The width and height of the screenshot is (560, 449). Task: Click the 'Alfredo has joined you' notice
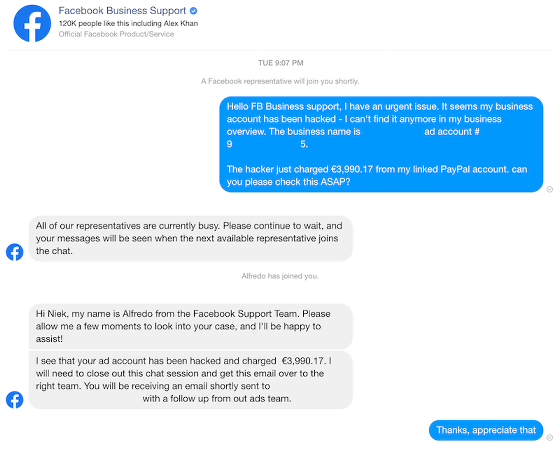[280, 276]
